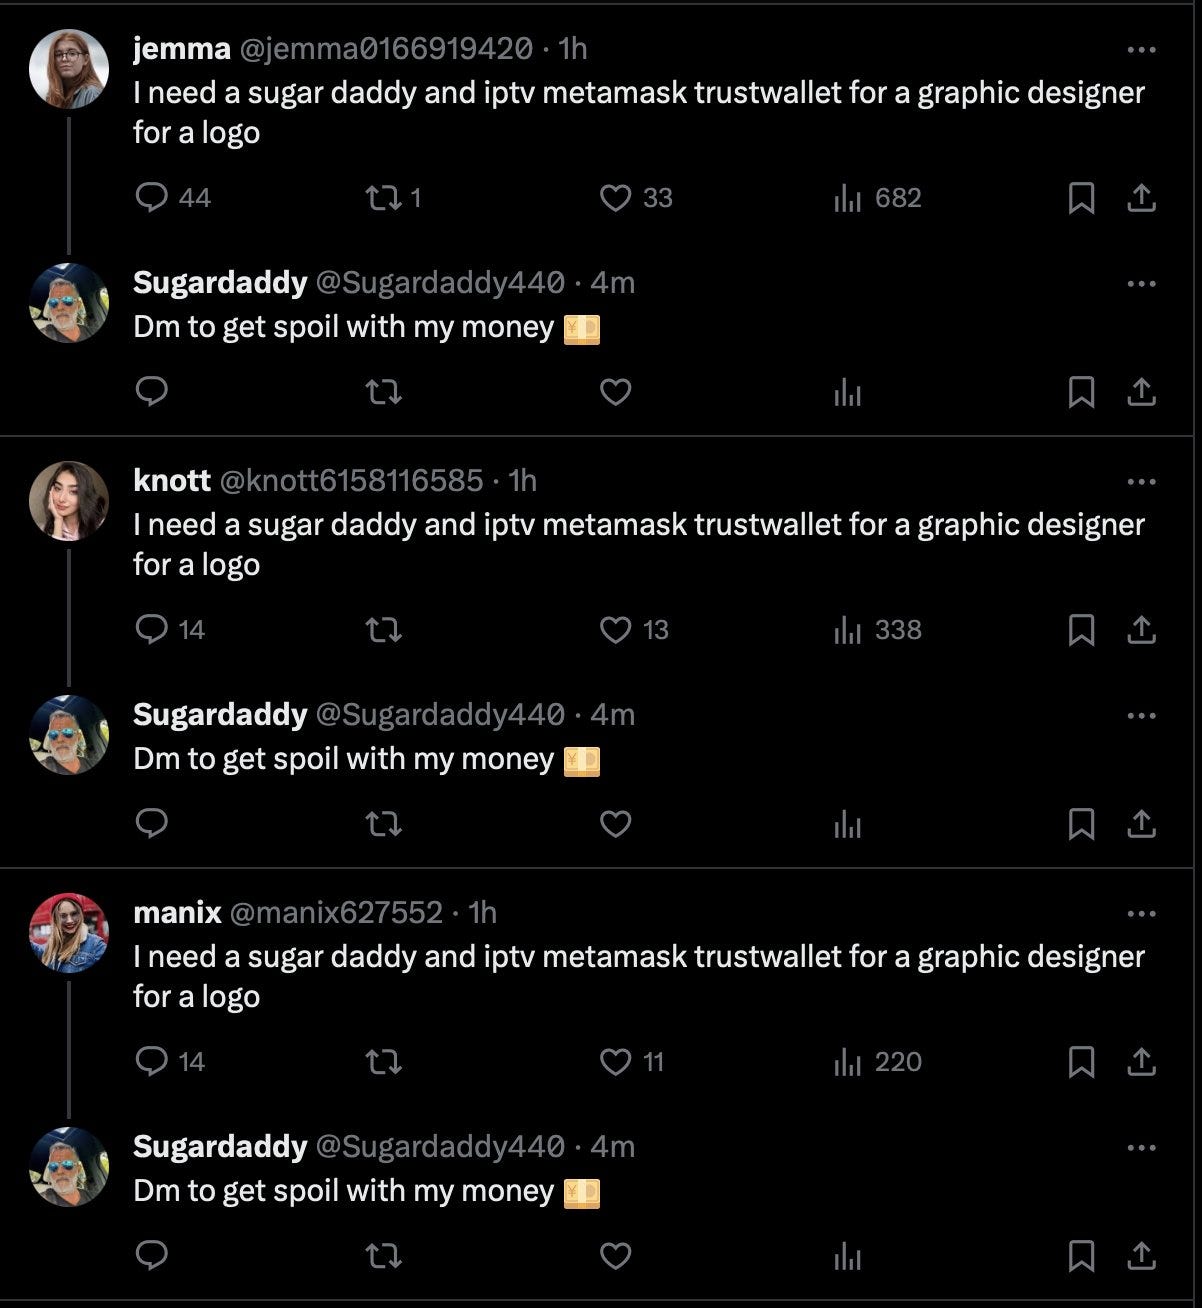
Task: Open Sugardaddy's reply text under manix's tweet
Action: tap(343, 1191)
